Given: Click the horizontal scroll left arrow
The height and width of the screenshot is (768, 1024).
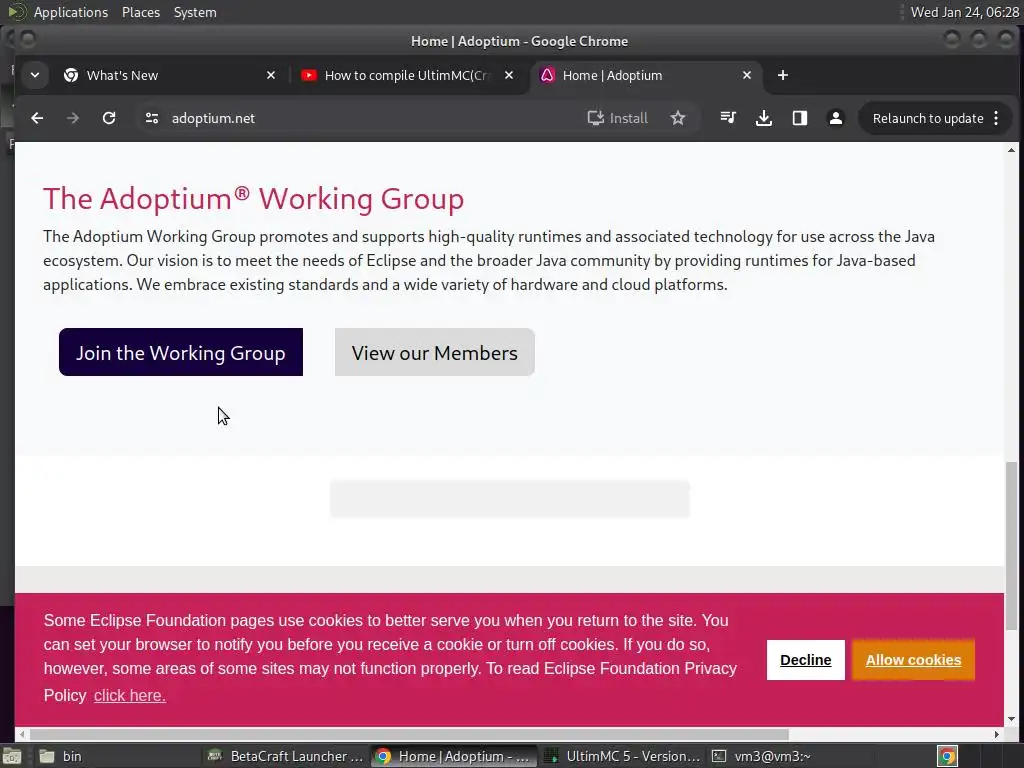Looking at the screenshot, I should [x=22, y=734].
